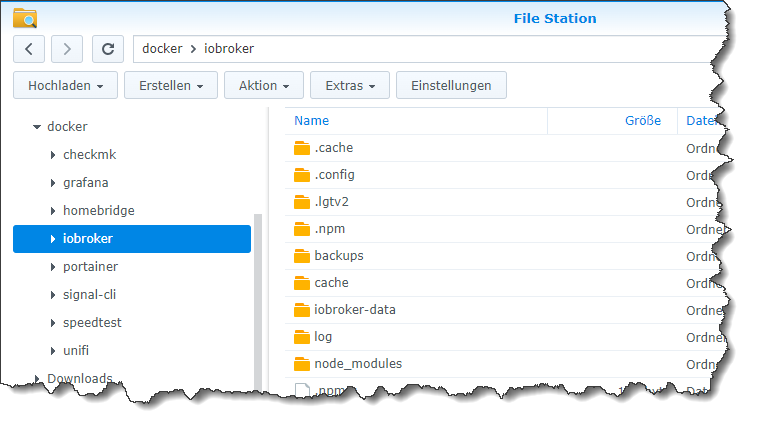
Task: Click the Einstellungen button
Action: (x=451, y=86)
